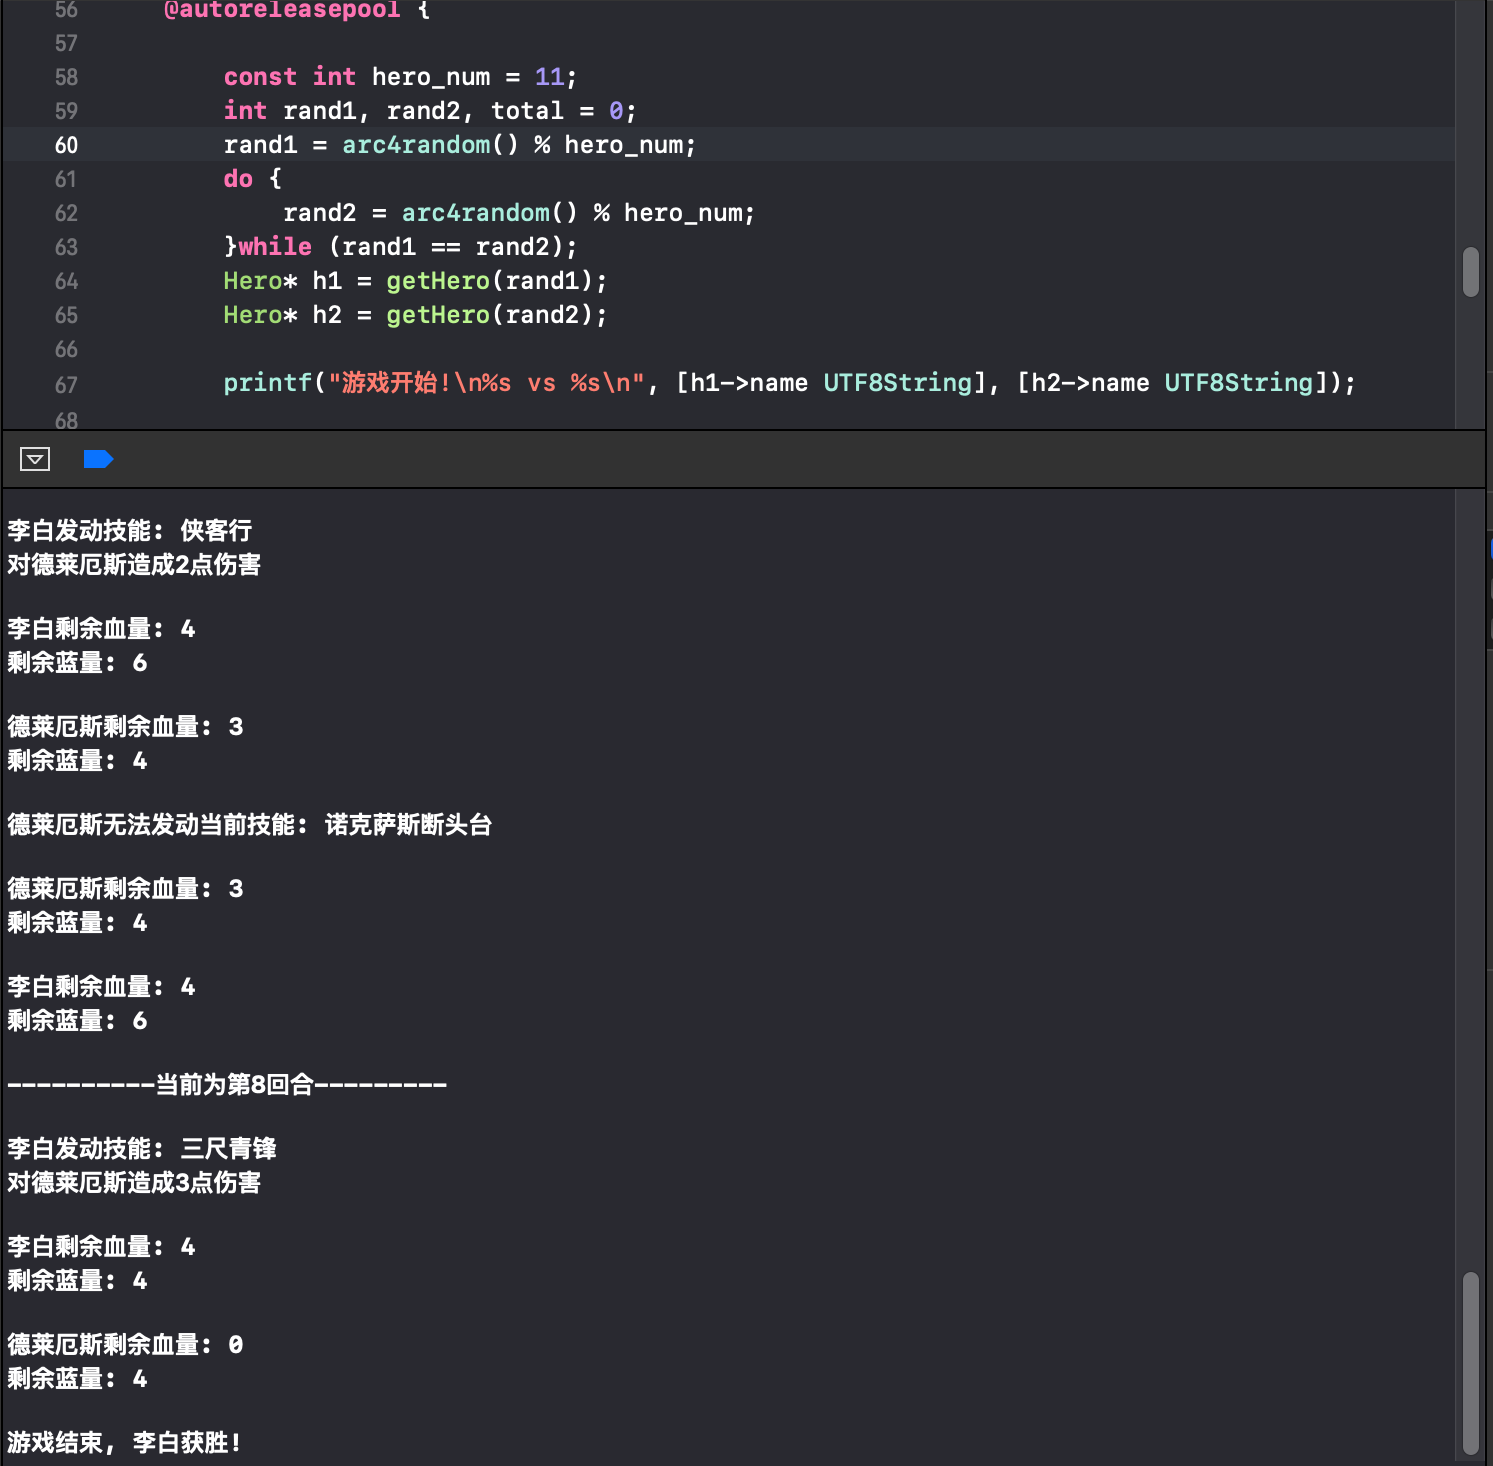Click line number 60 in gutter
The height and width of the screenshot is (1466, 1493).
click(66, 145)
